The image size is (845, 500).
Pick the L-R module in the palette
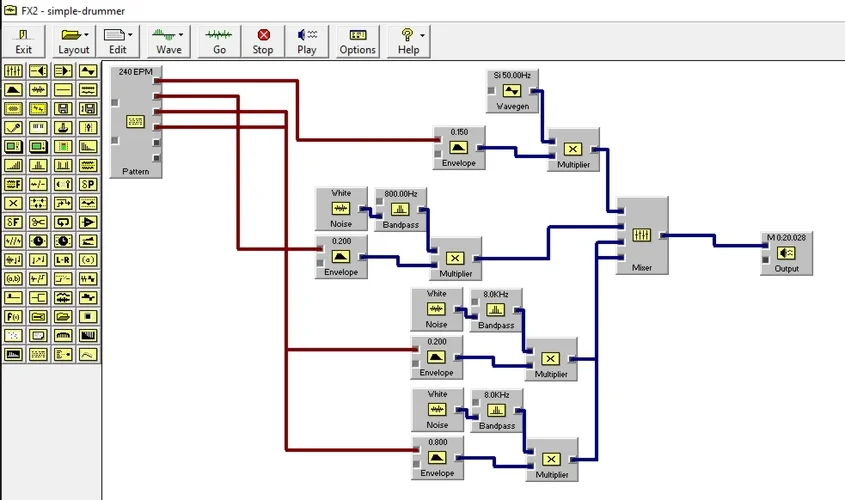tap(63, 260)
